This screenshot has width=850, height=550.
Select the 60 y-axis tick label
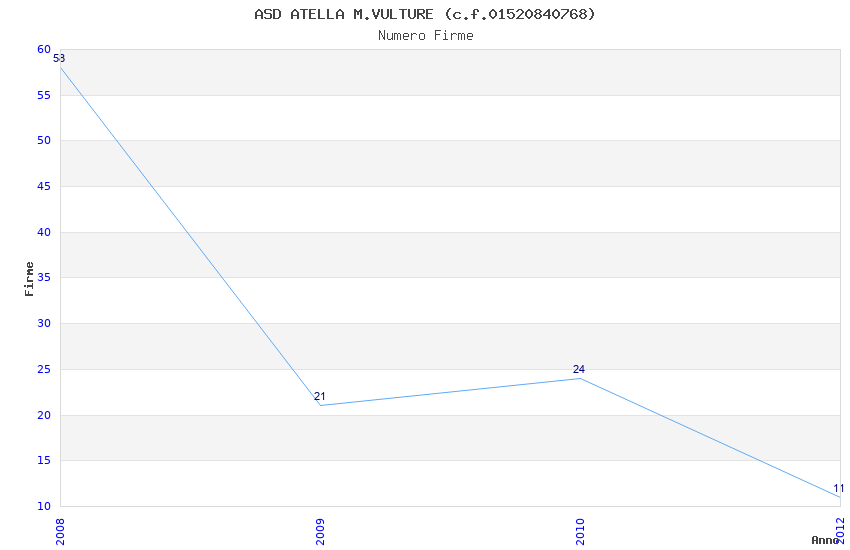44,49
